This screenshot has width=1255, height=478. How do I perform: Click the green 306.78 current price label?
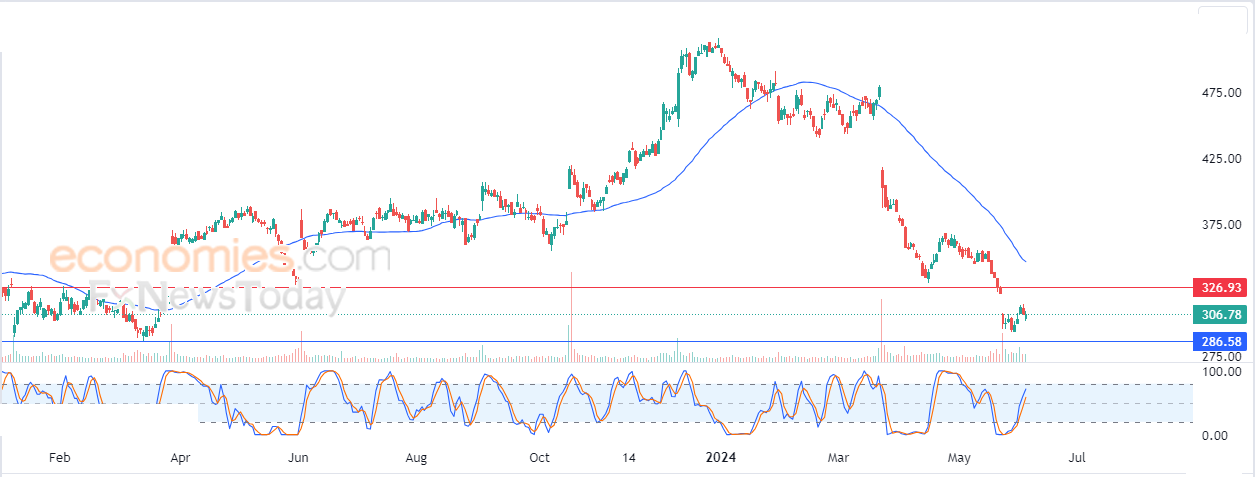coord(1220,315)
